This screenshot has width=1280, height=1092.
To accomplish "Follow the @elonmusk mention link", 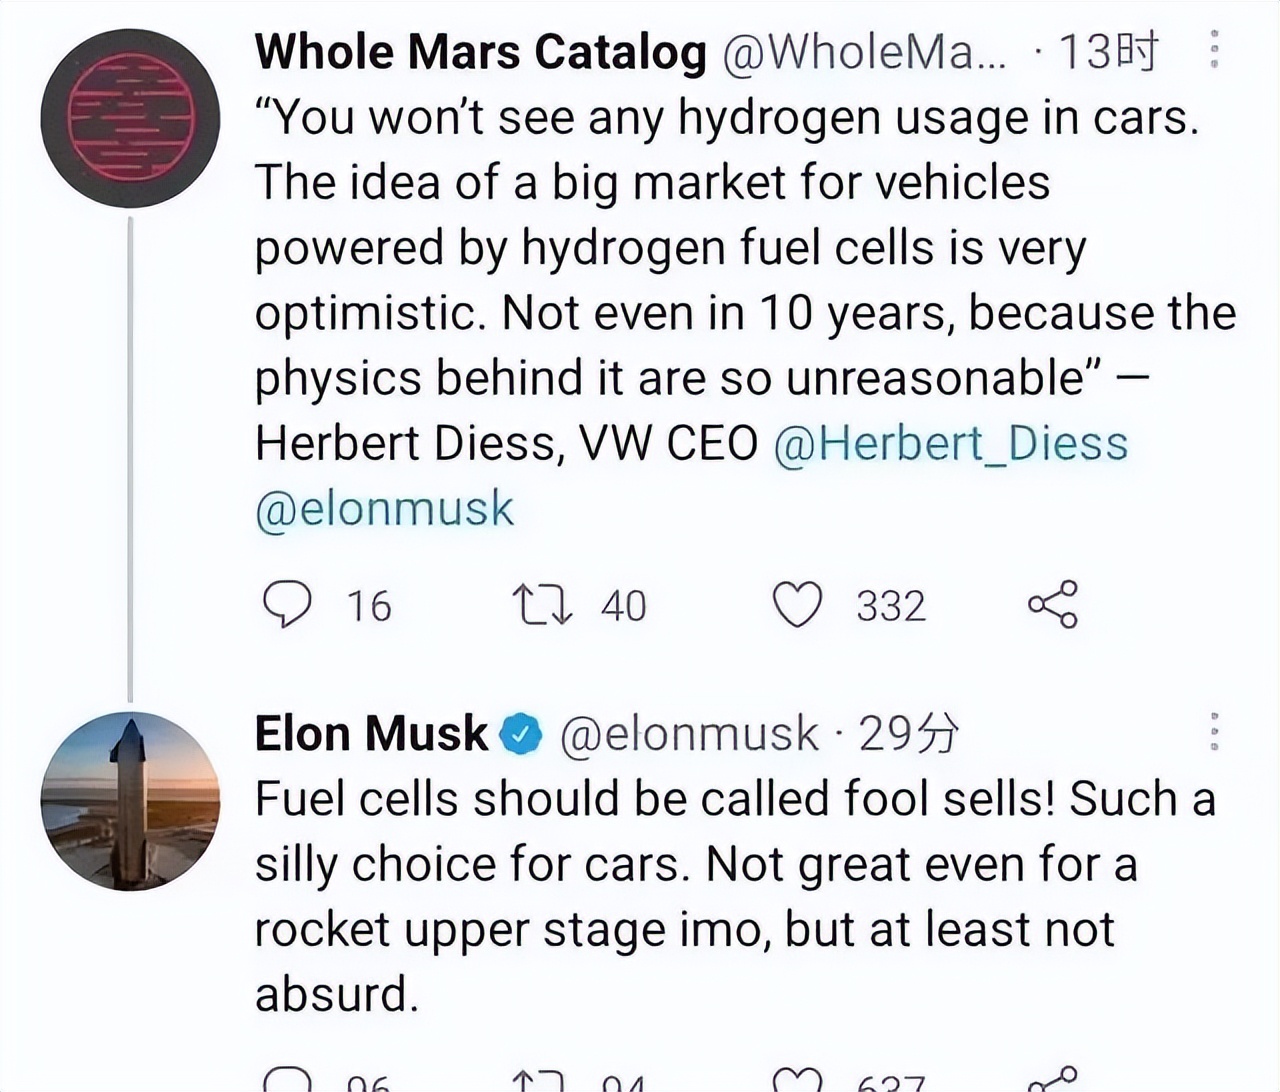I will click(x=385, y=509).
